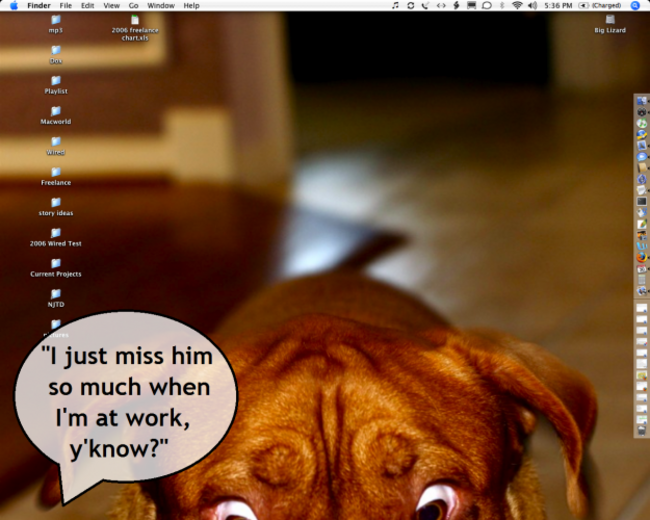
Task: Open the Help menu
Action: click(192, 5)
